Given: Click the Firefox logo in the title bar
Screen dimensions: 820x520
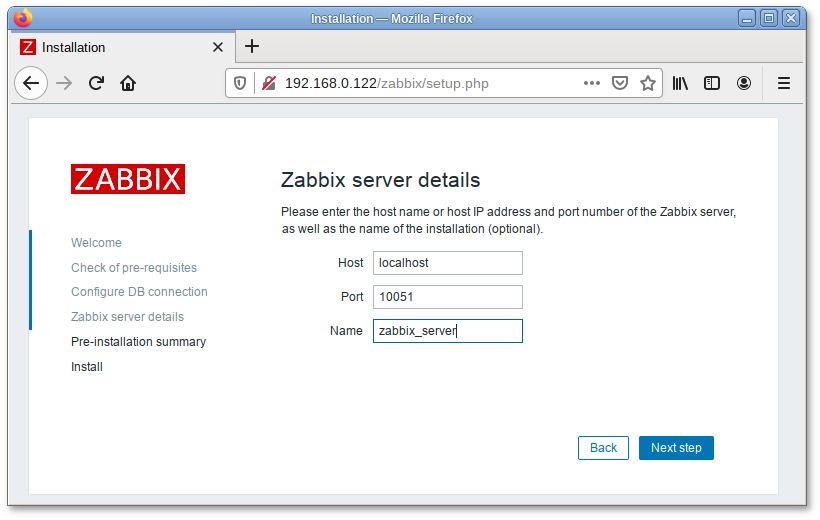Looking at the screenshot, I should click(23, 18).
